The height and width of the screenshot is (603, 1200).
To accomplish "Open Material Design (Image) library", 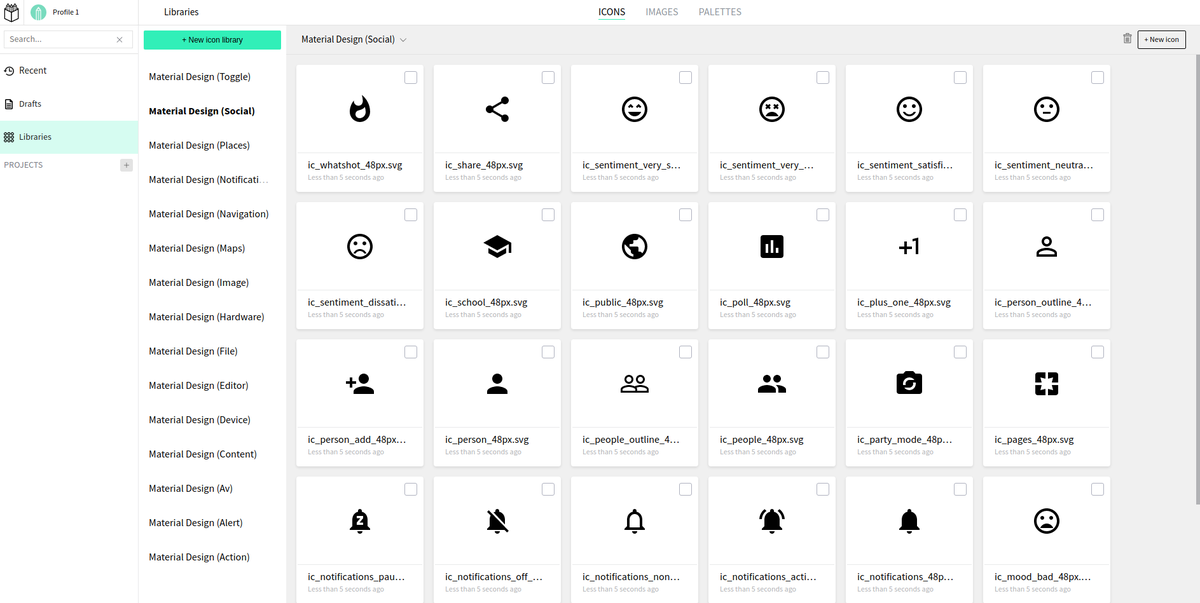I will coord(199,283).
